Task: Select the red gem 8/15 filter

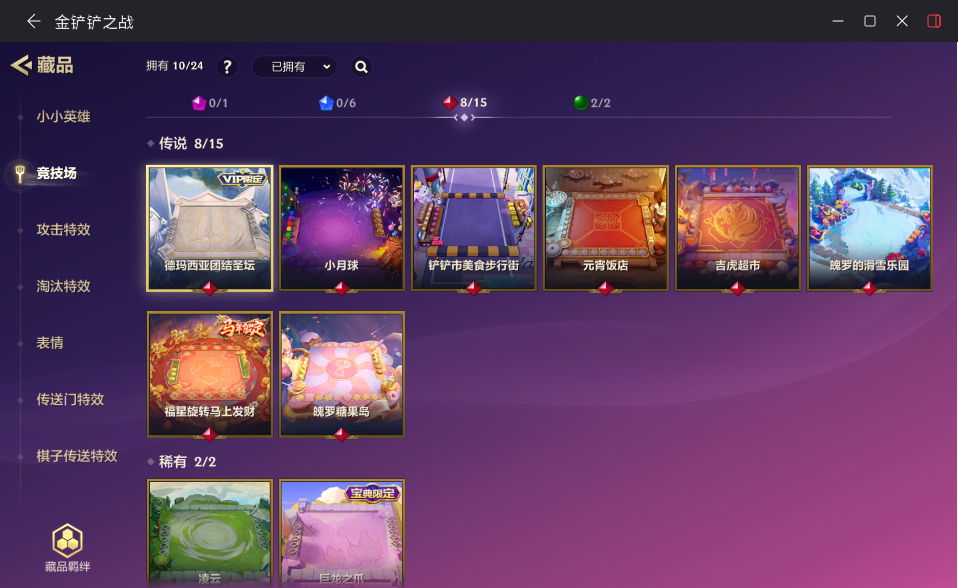Action: point(465,103)
